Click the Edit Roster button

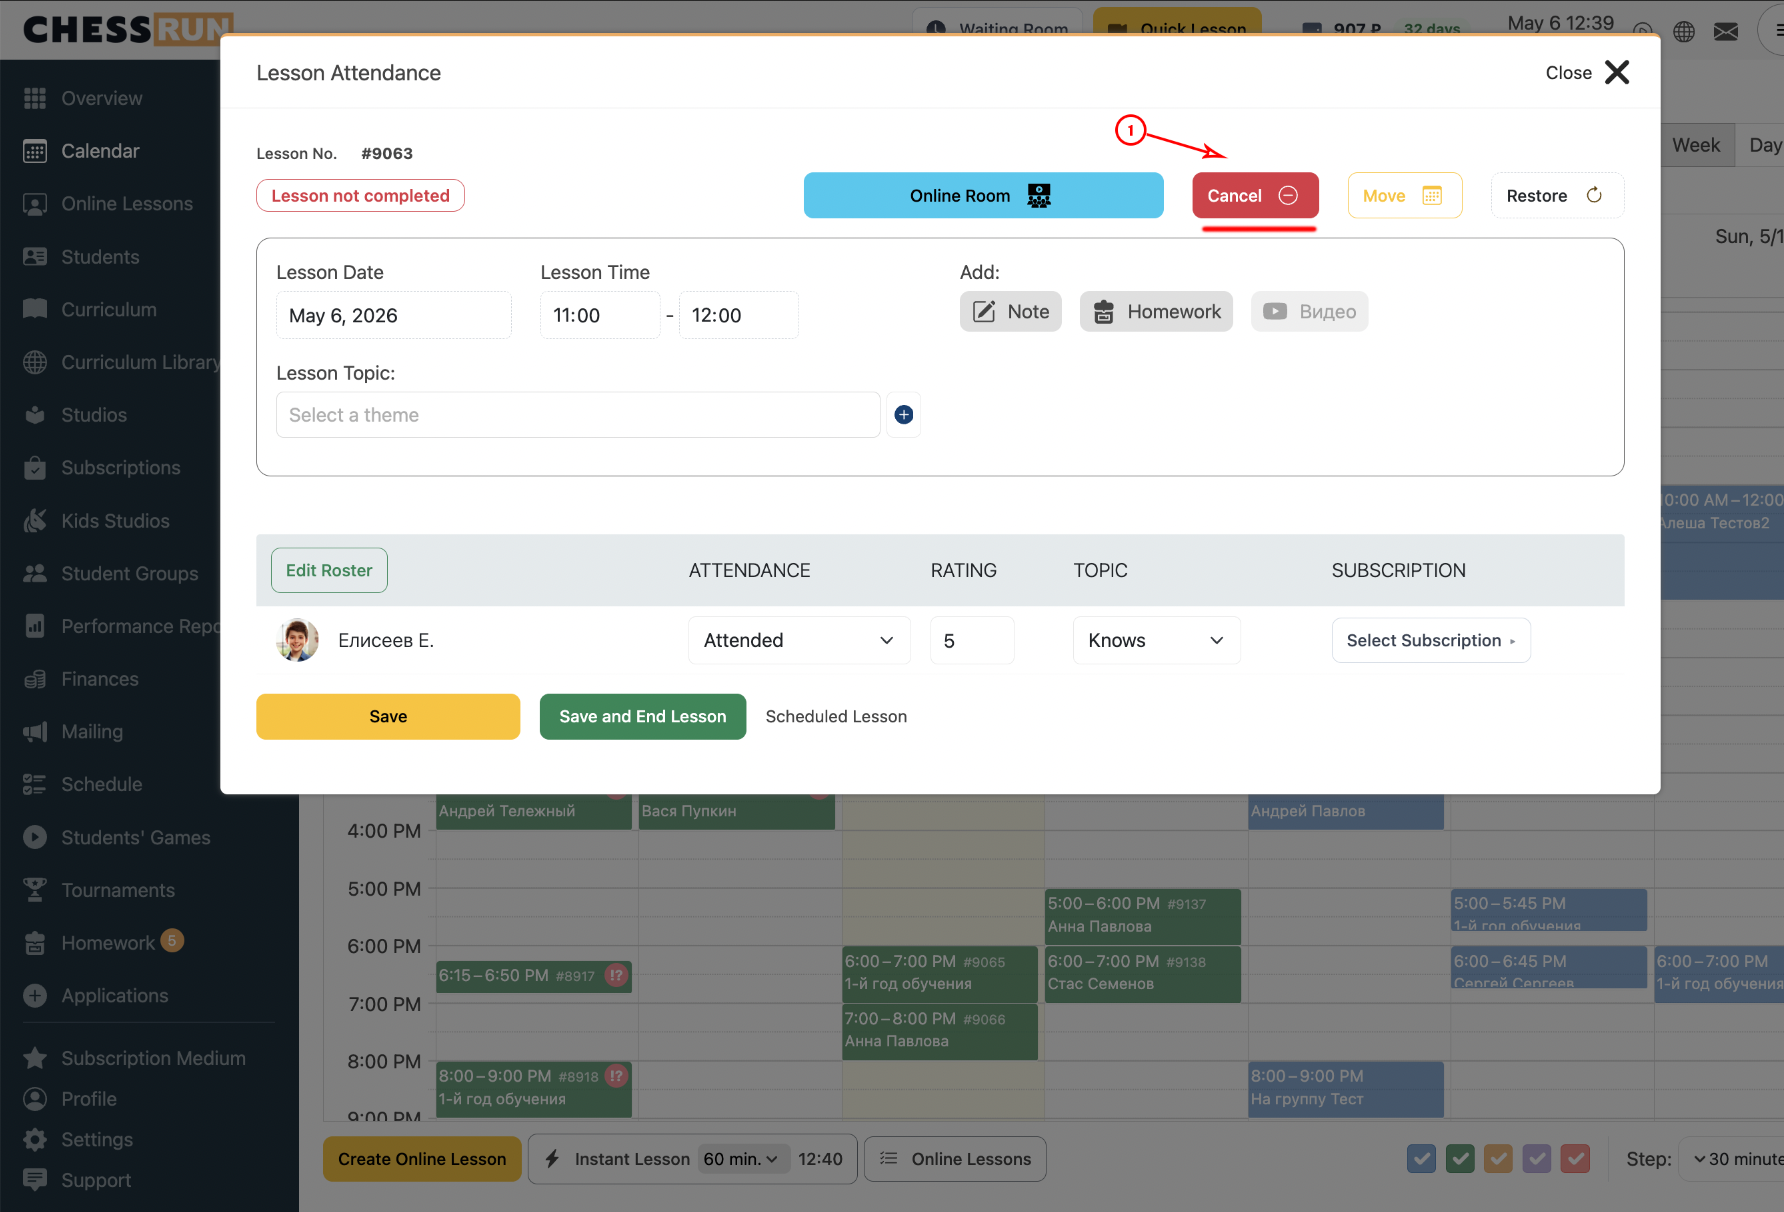click(x=329, y=570)
